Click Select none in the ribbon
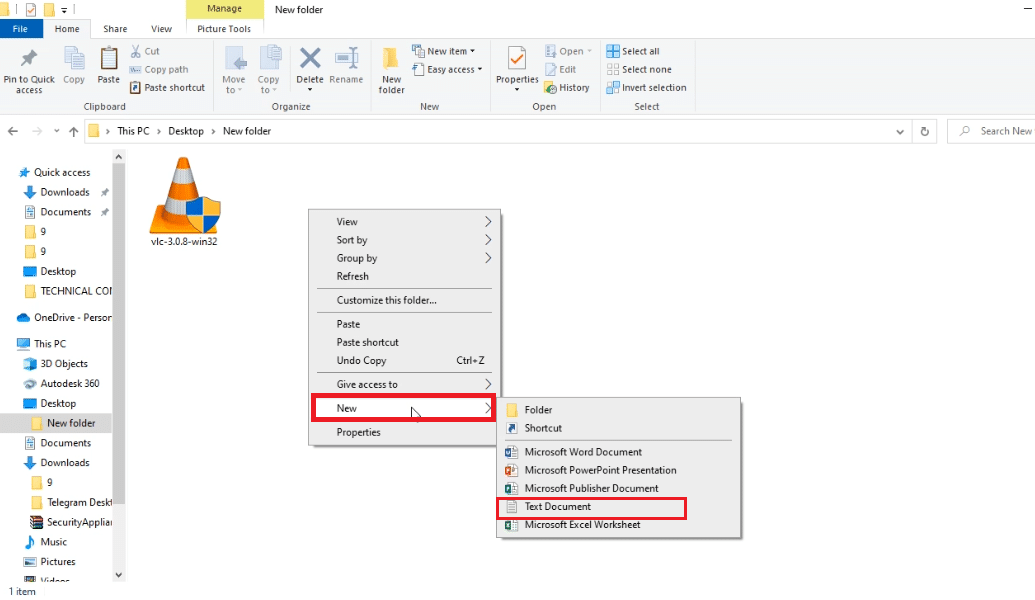 click(x=639, y=69)
